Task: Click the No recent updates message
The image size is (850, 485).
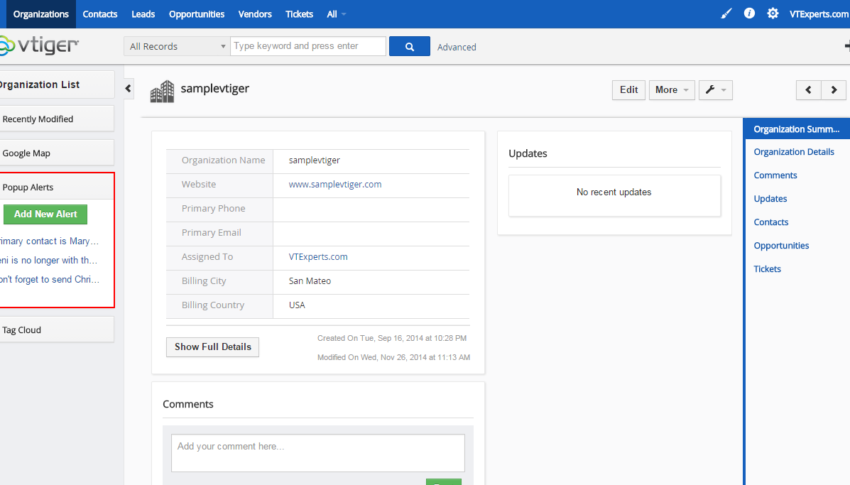Action: [614, 192]
